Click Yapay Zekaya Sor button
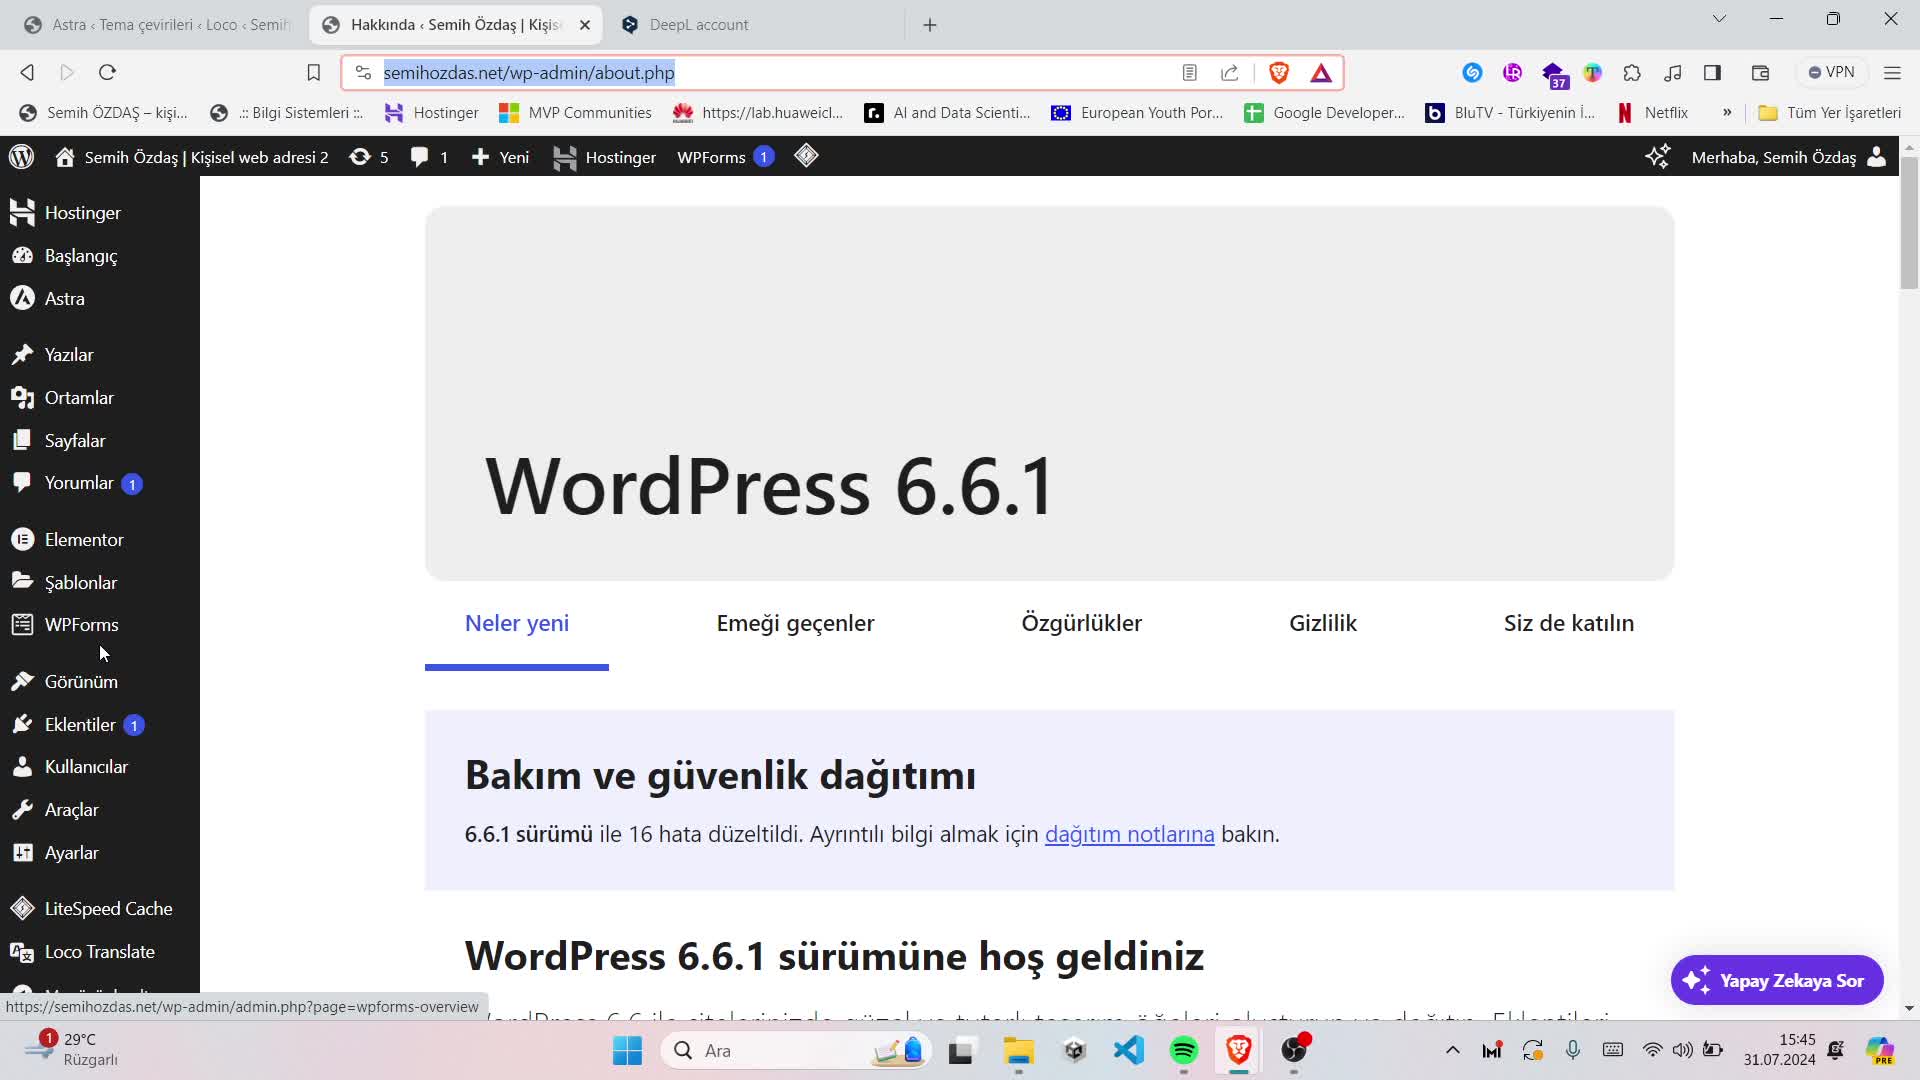This screenshot has height=1080, width=1920. (1777, 981)
